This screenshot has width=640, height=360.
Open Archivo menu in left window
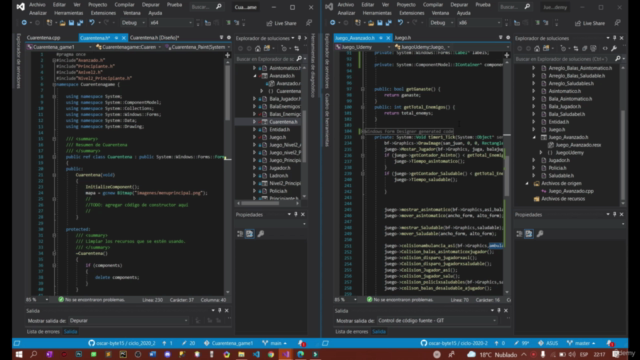37,5
